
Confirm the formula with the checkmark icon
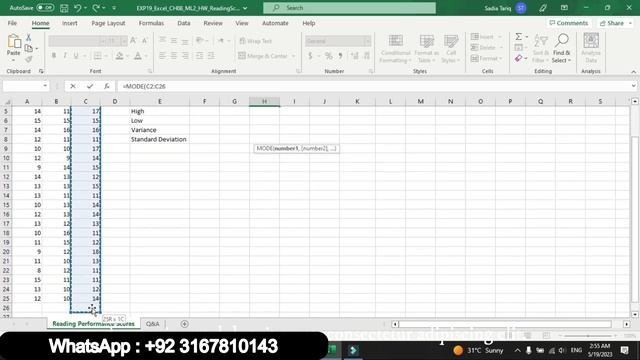pos(90,86)
